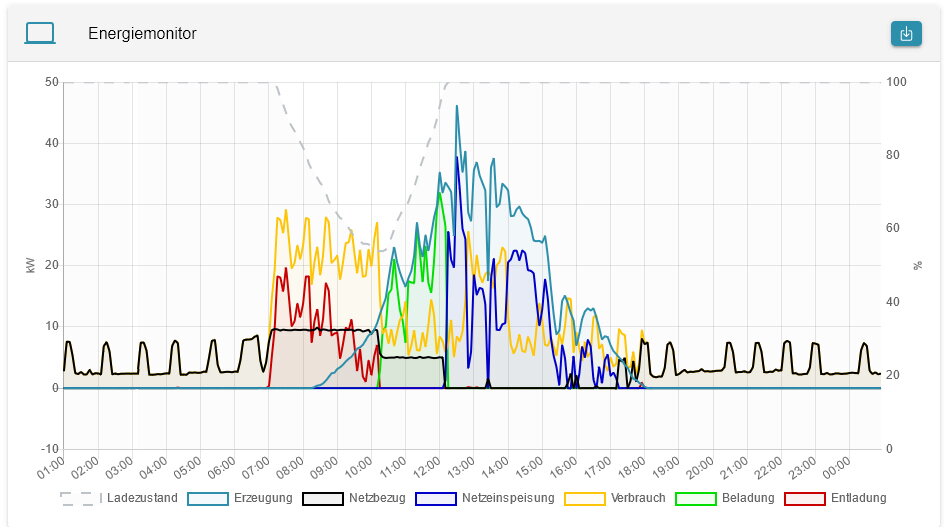Click the teal Erzeugung legend swatch

pos(208,499)
